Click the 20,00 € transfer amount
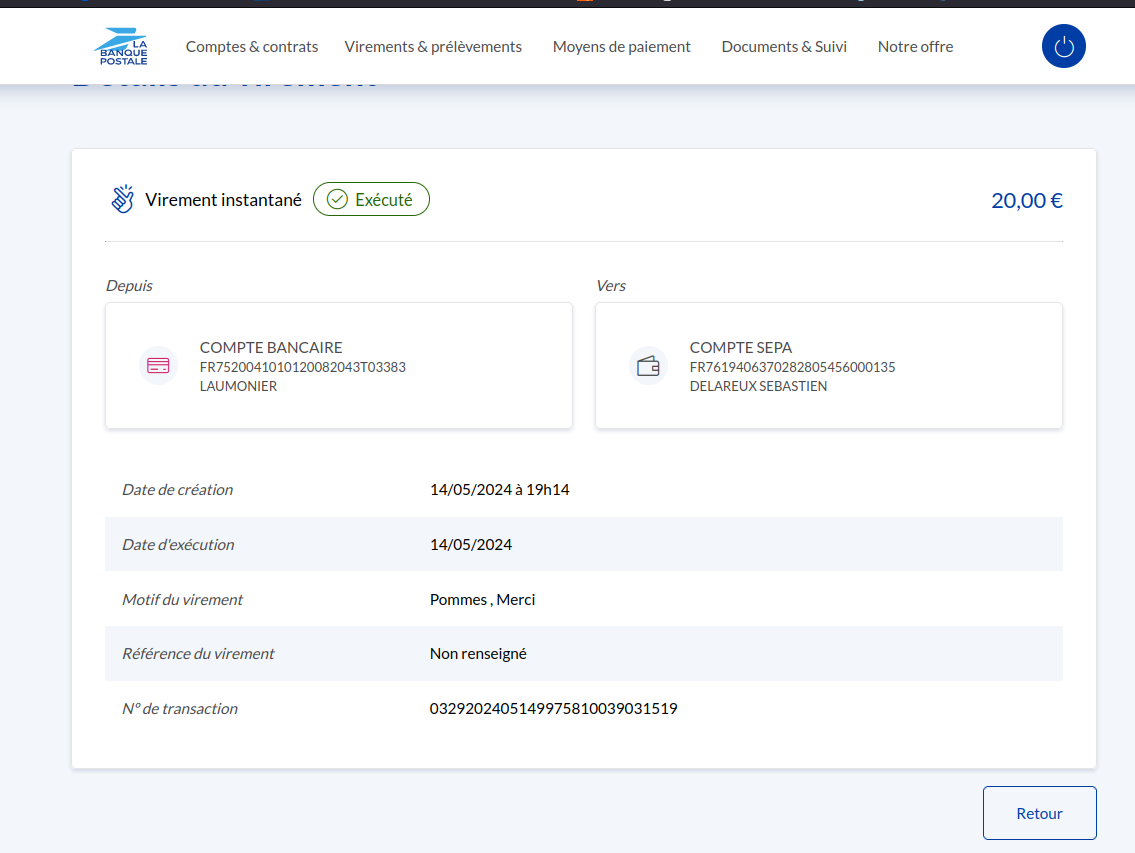 click(1026, 200)
